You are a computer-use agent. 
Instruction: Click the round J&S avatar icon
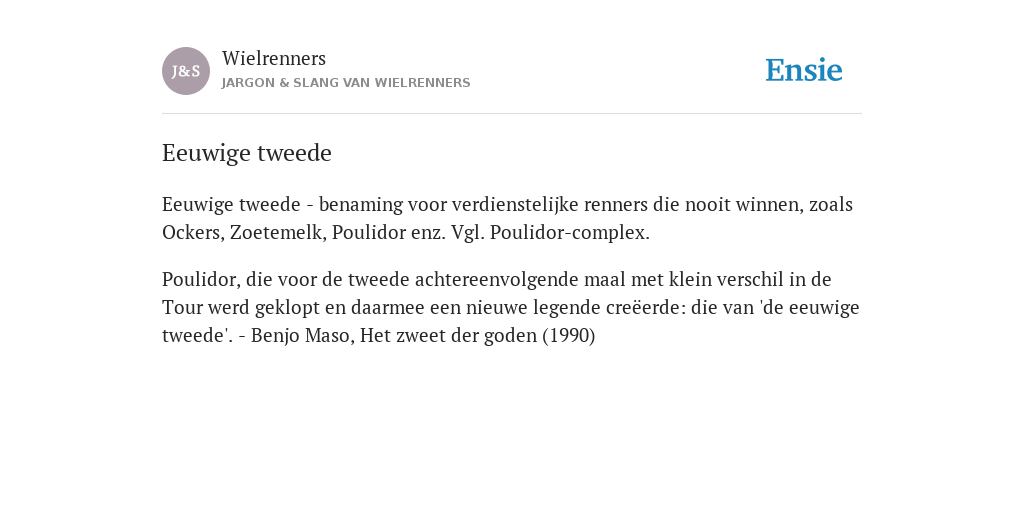(x=186, y=71)
